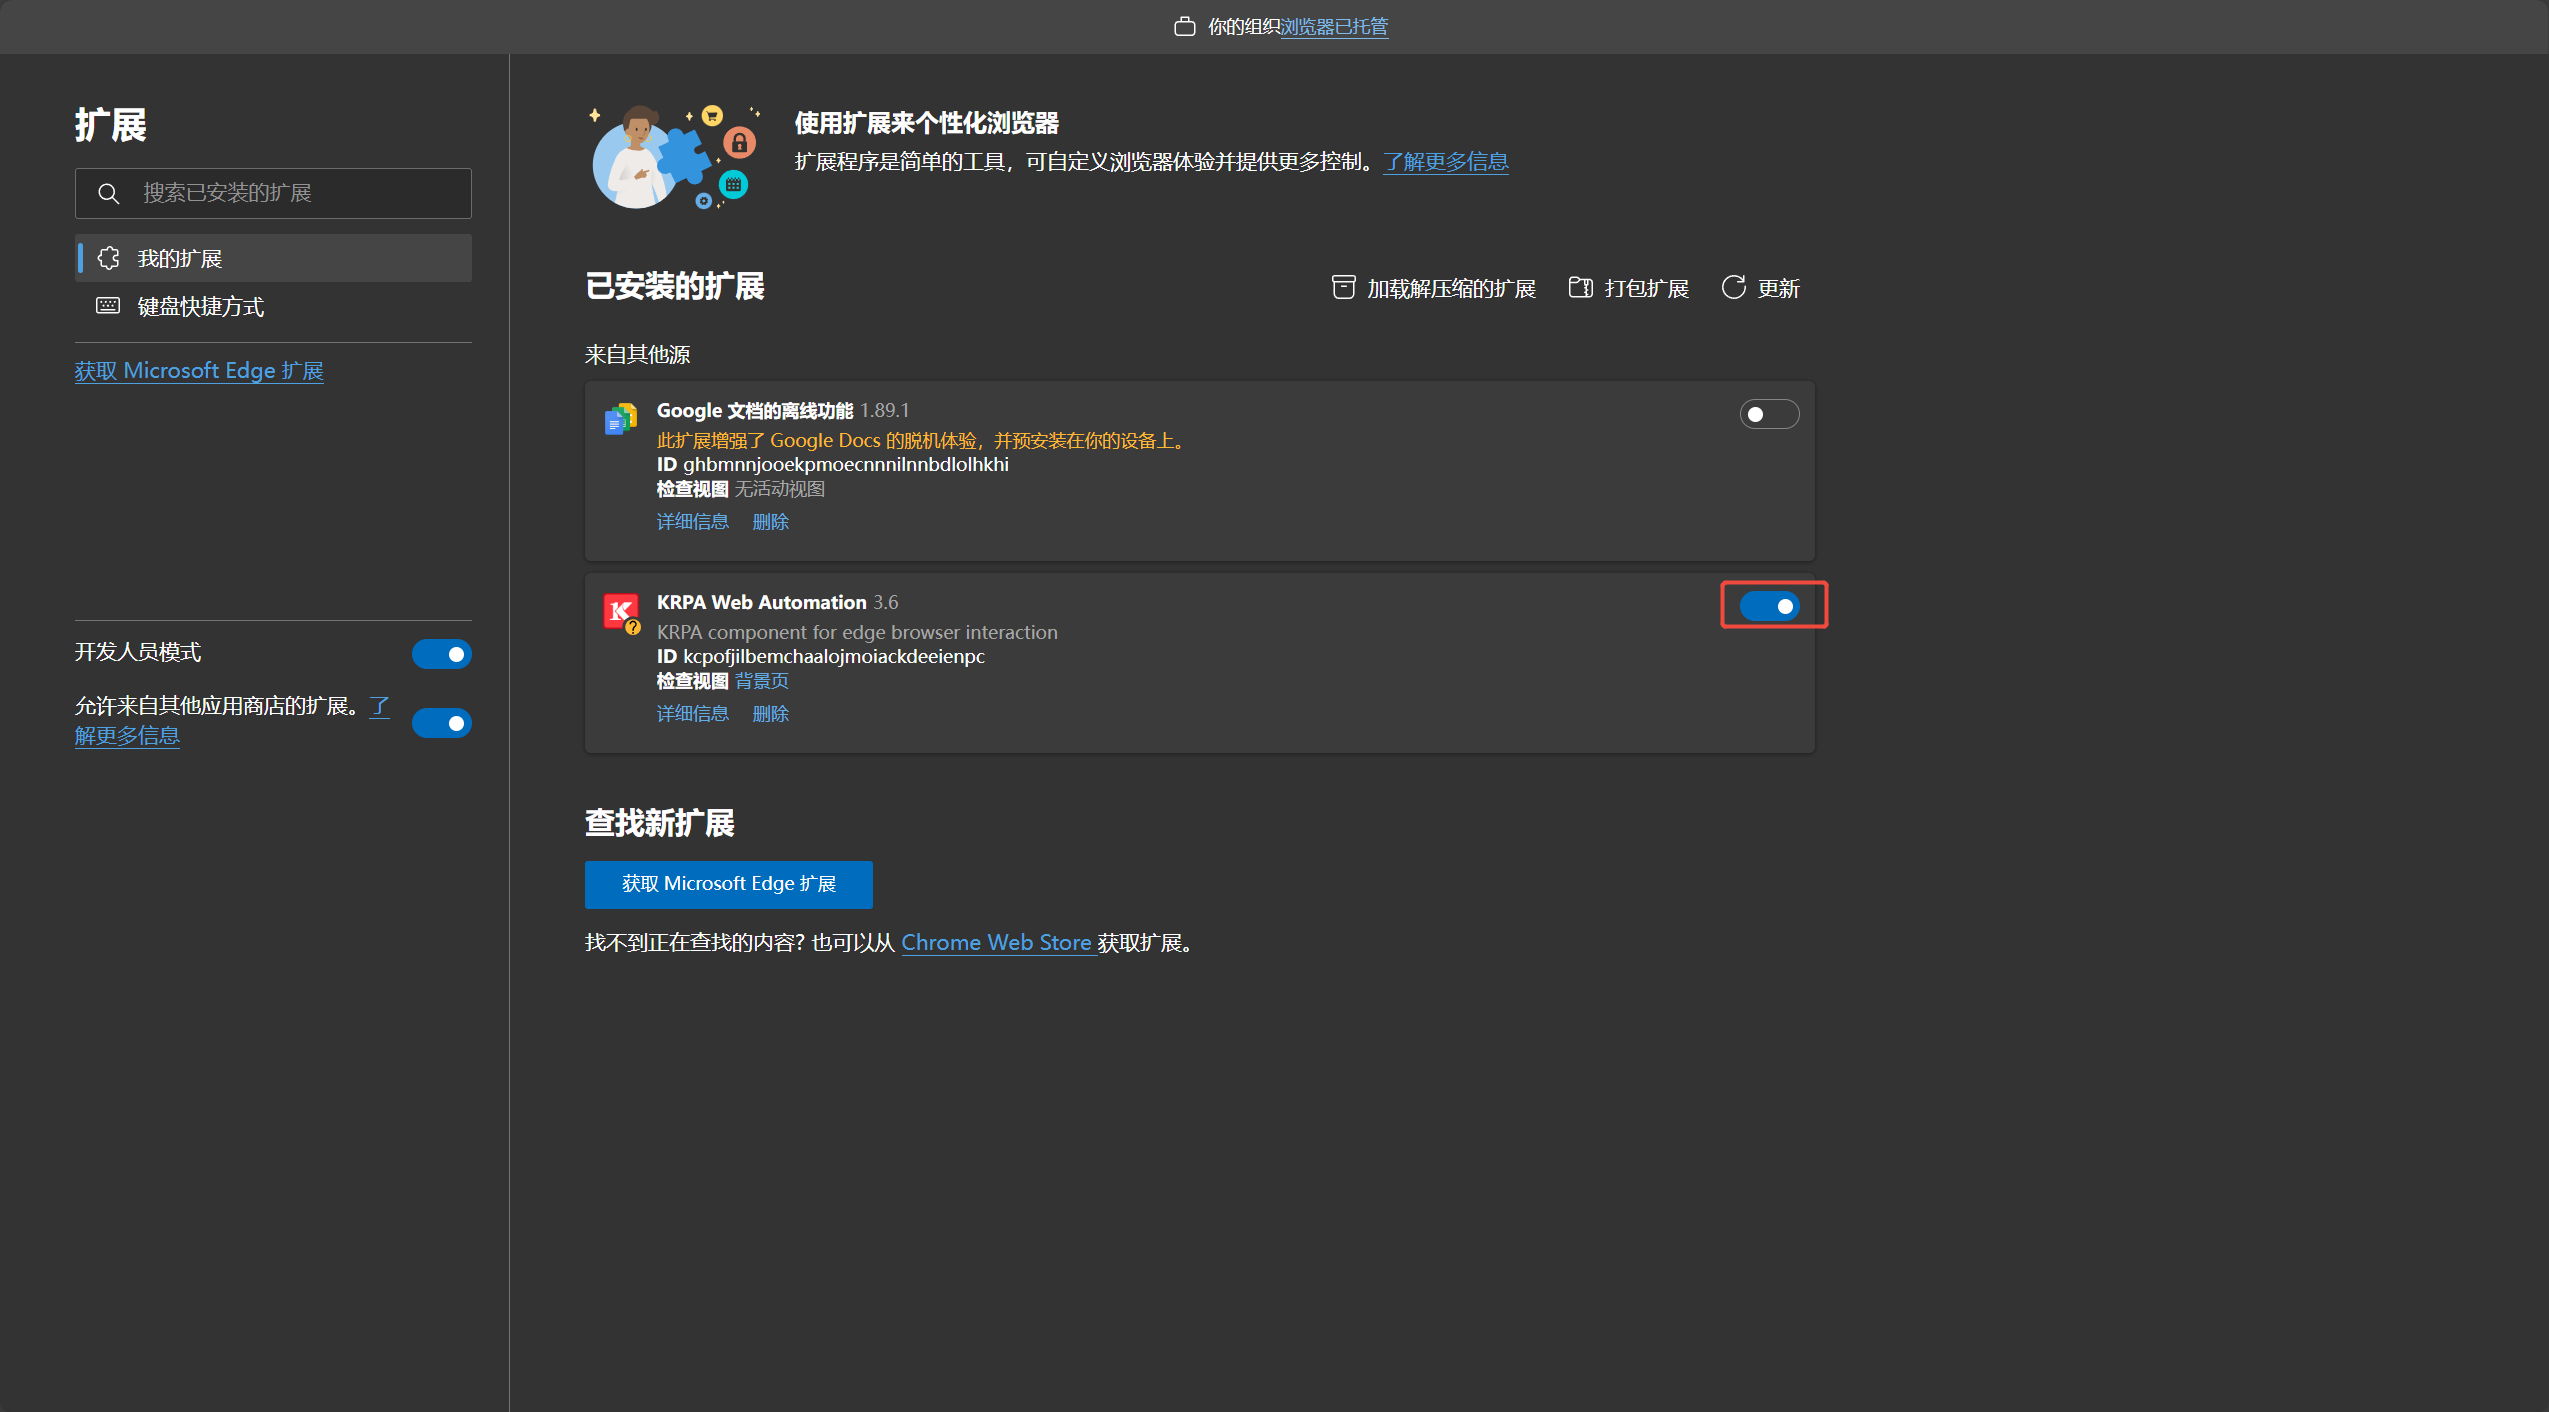Click the KRPA version number 3.6
This screenshot has width=2549, height=1412.
coord(886,603)
